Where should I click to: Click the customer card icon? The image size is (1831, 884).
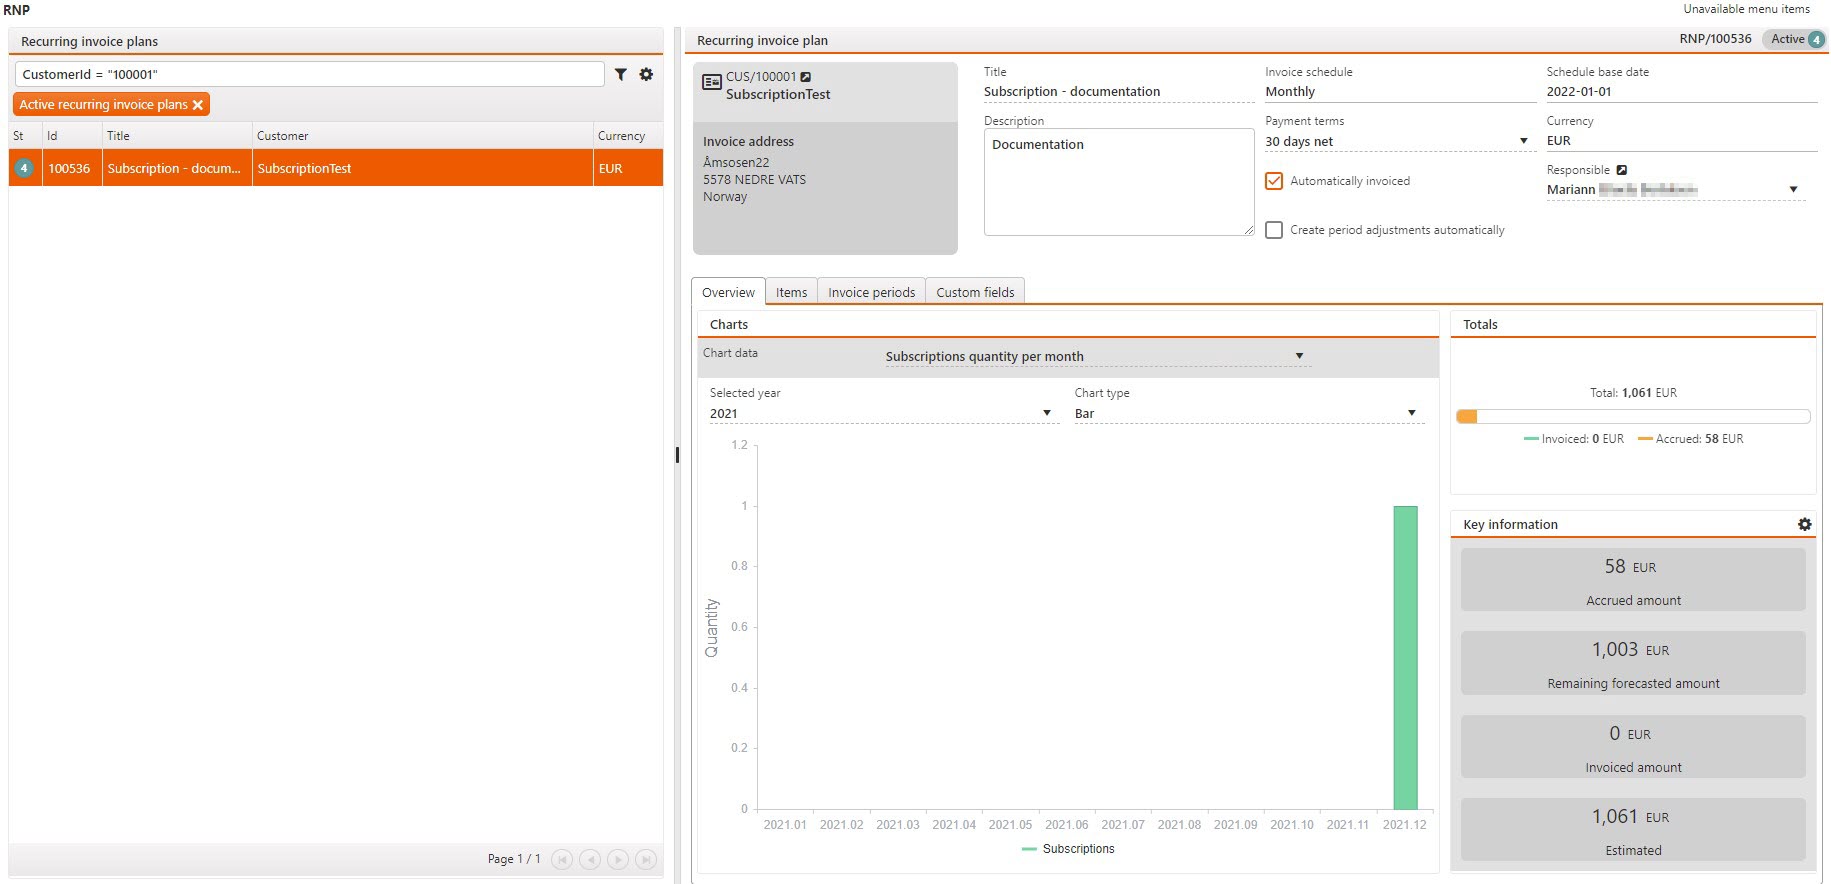(712, 83)
